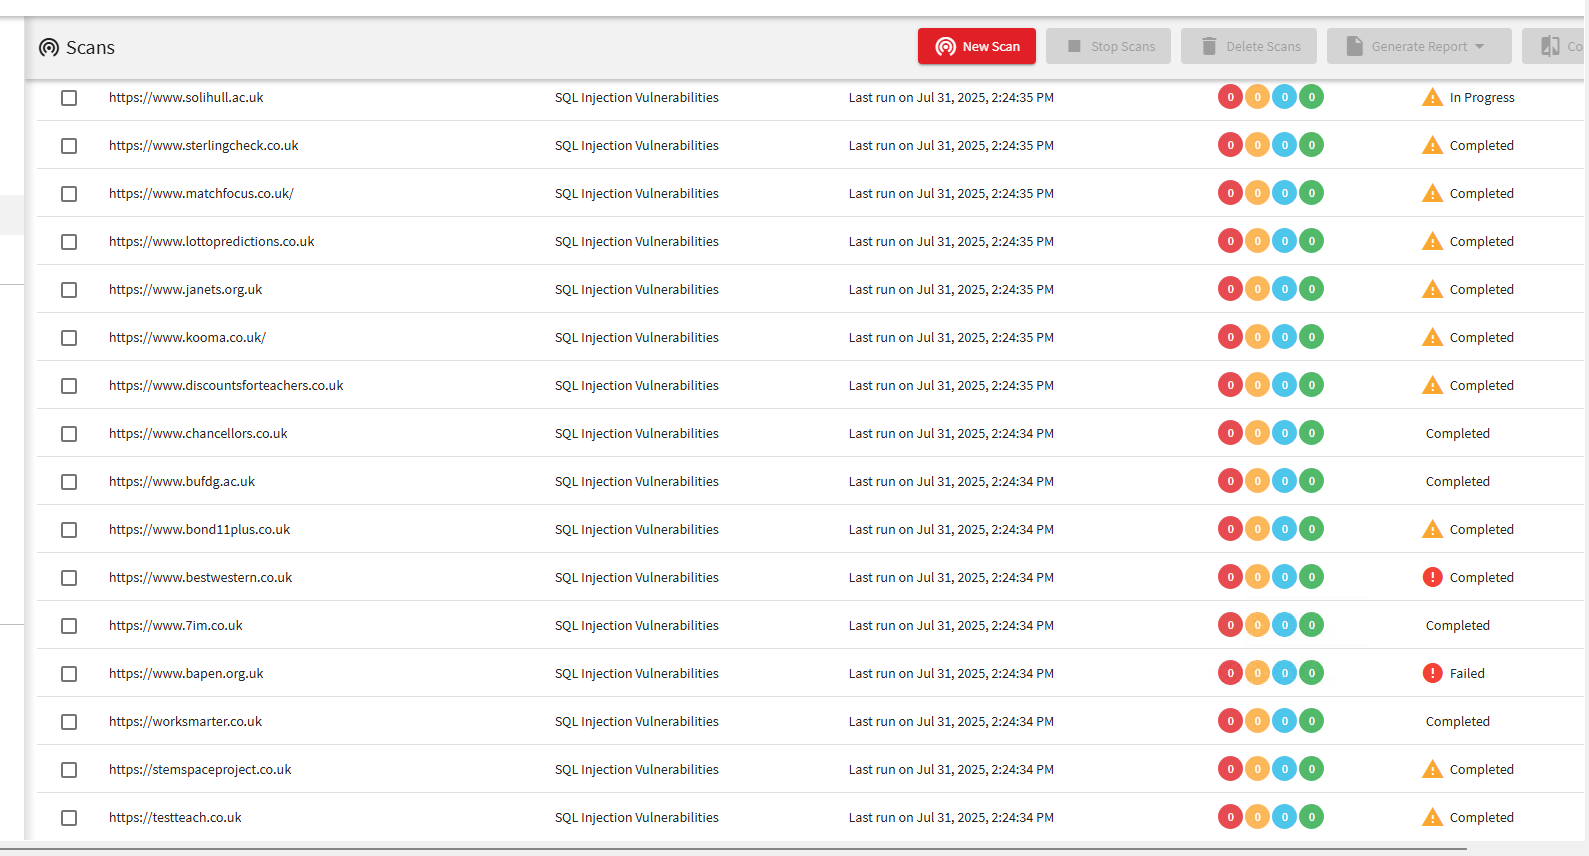Click the Generate Report document icon
Image resolution: width=1589 pixels, height=856 pixels.
(1354, 46)
